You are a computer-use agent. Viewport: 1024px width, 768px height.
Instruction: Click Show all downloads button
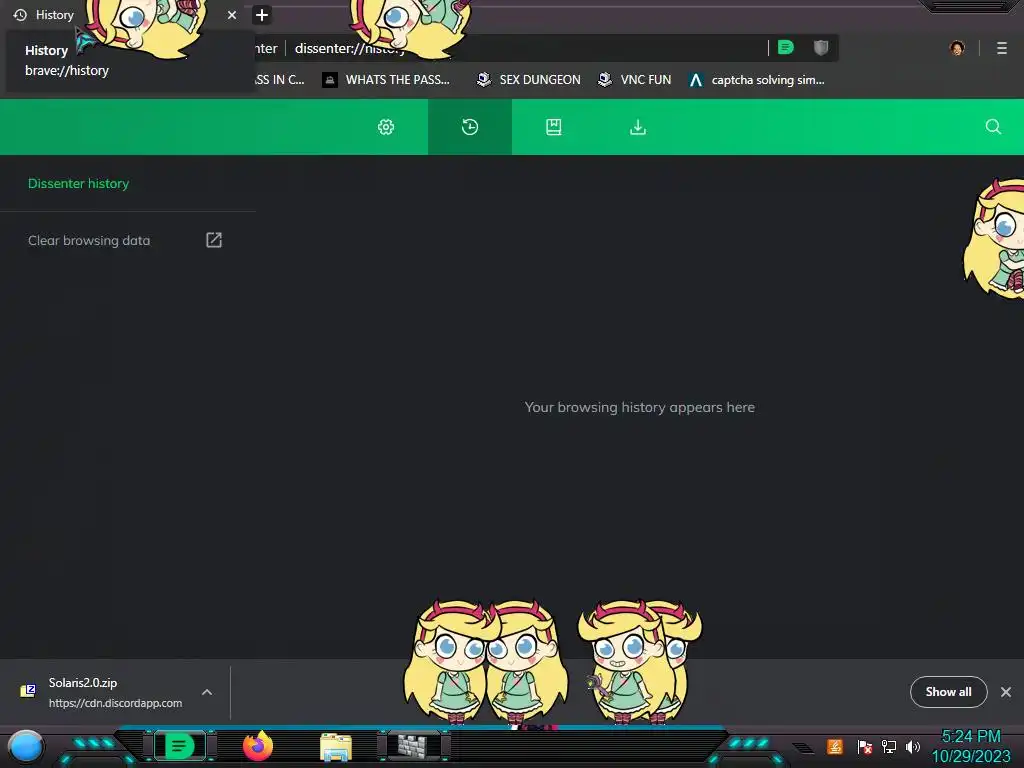(x=948, y=692)
